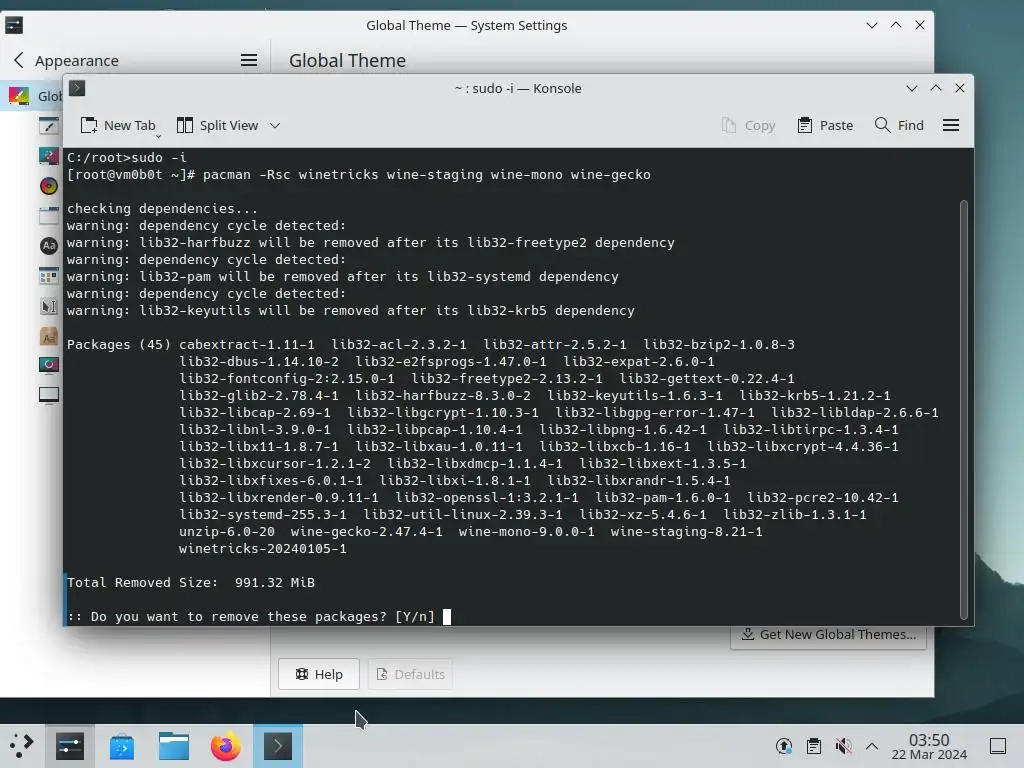Screen dimensions: 1024x768
Task: Open the clock showing 03:50
Action: (x=929, y=746)
